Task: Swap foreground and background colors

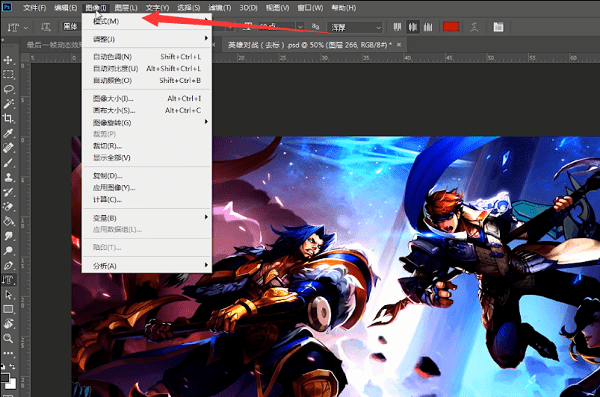Action: click(12, 366)
